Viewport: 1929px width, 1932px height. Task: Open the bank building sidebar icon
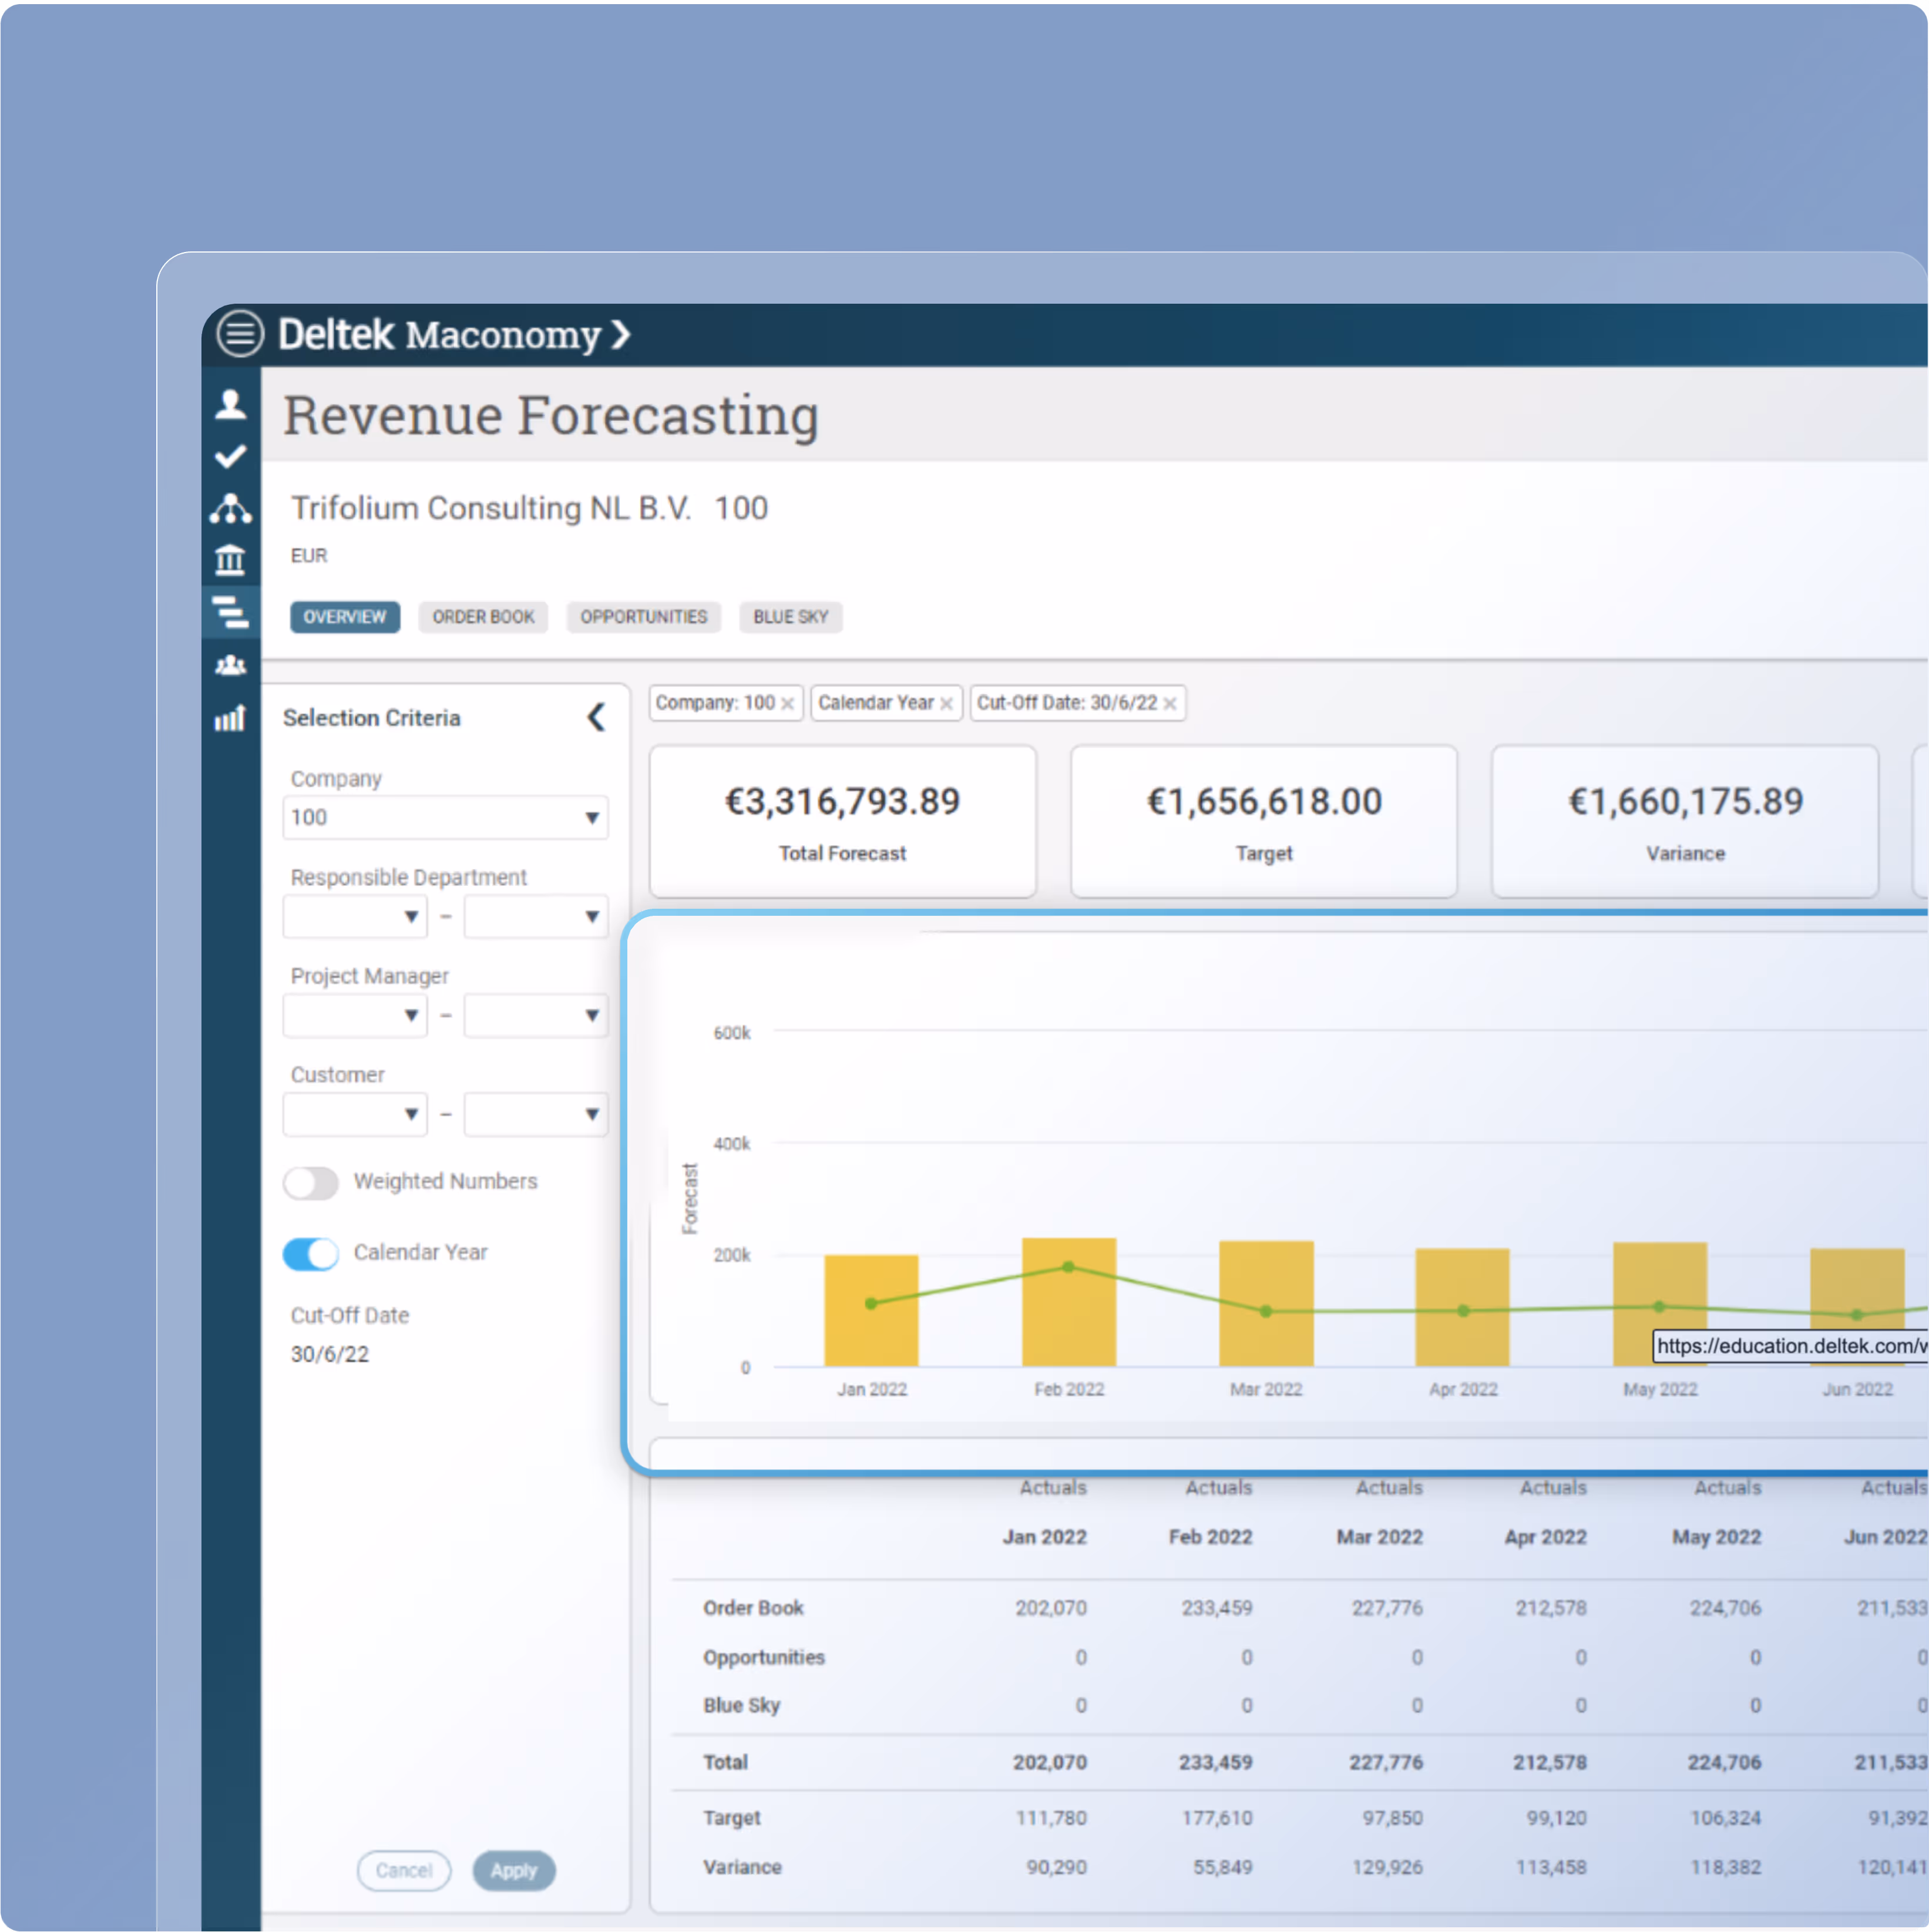(230, 560)
